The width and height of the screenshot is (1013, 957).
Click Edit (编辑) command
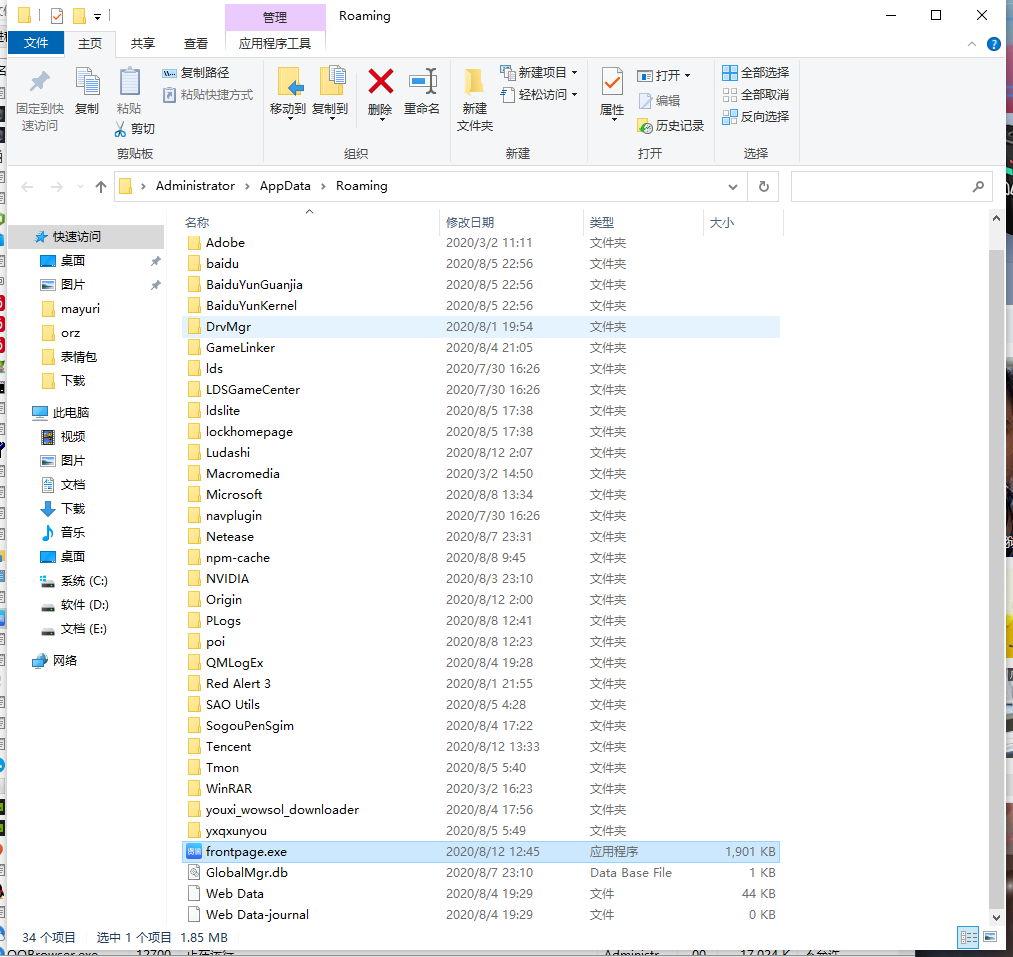659,101
